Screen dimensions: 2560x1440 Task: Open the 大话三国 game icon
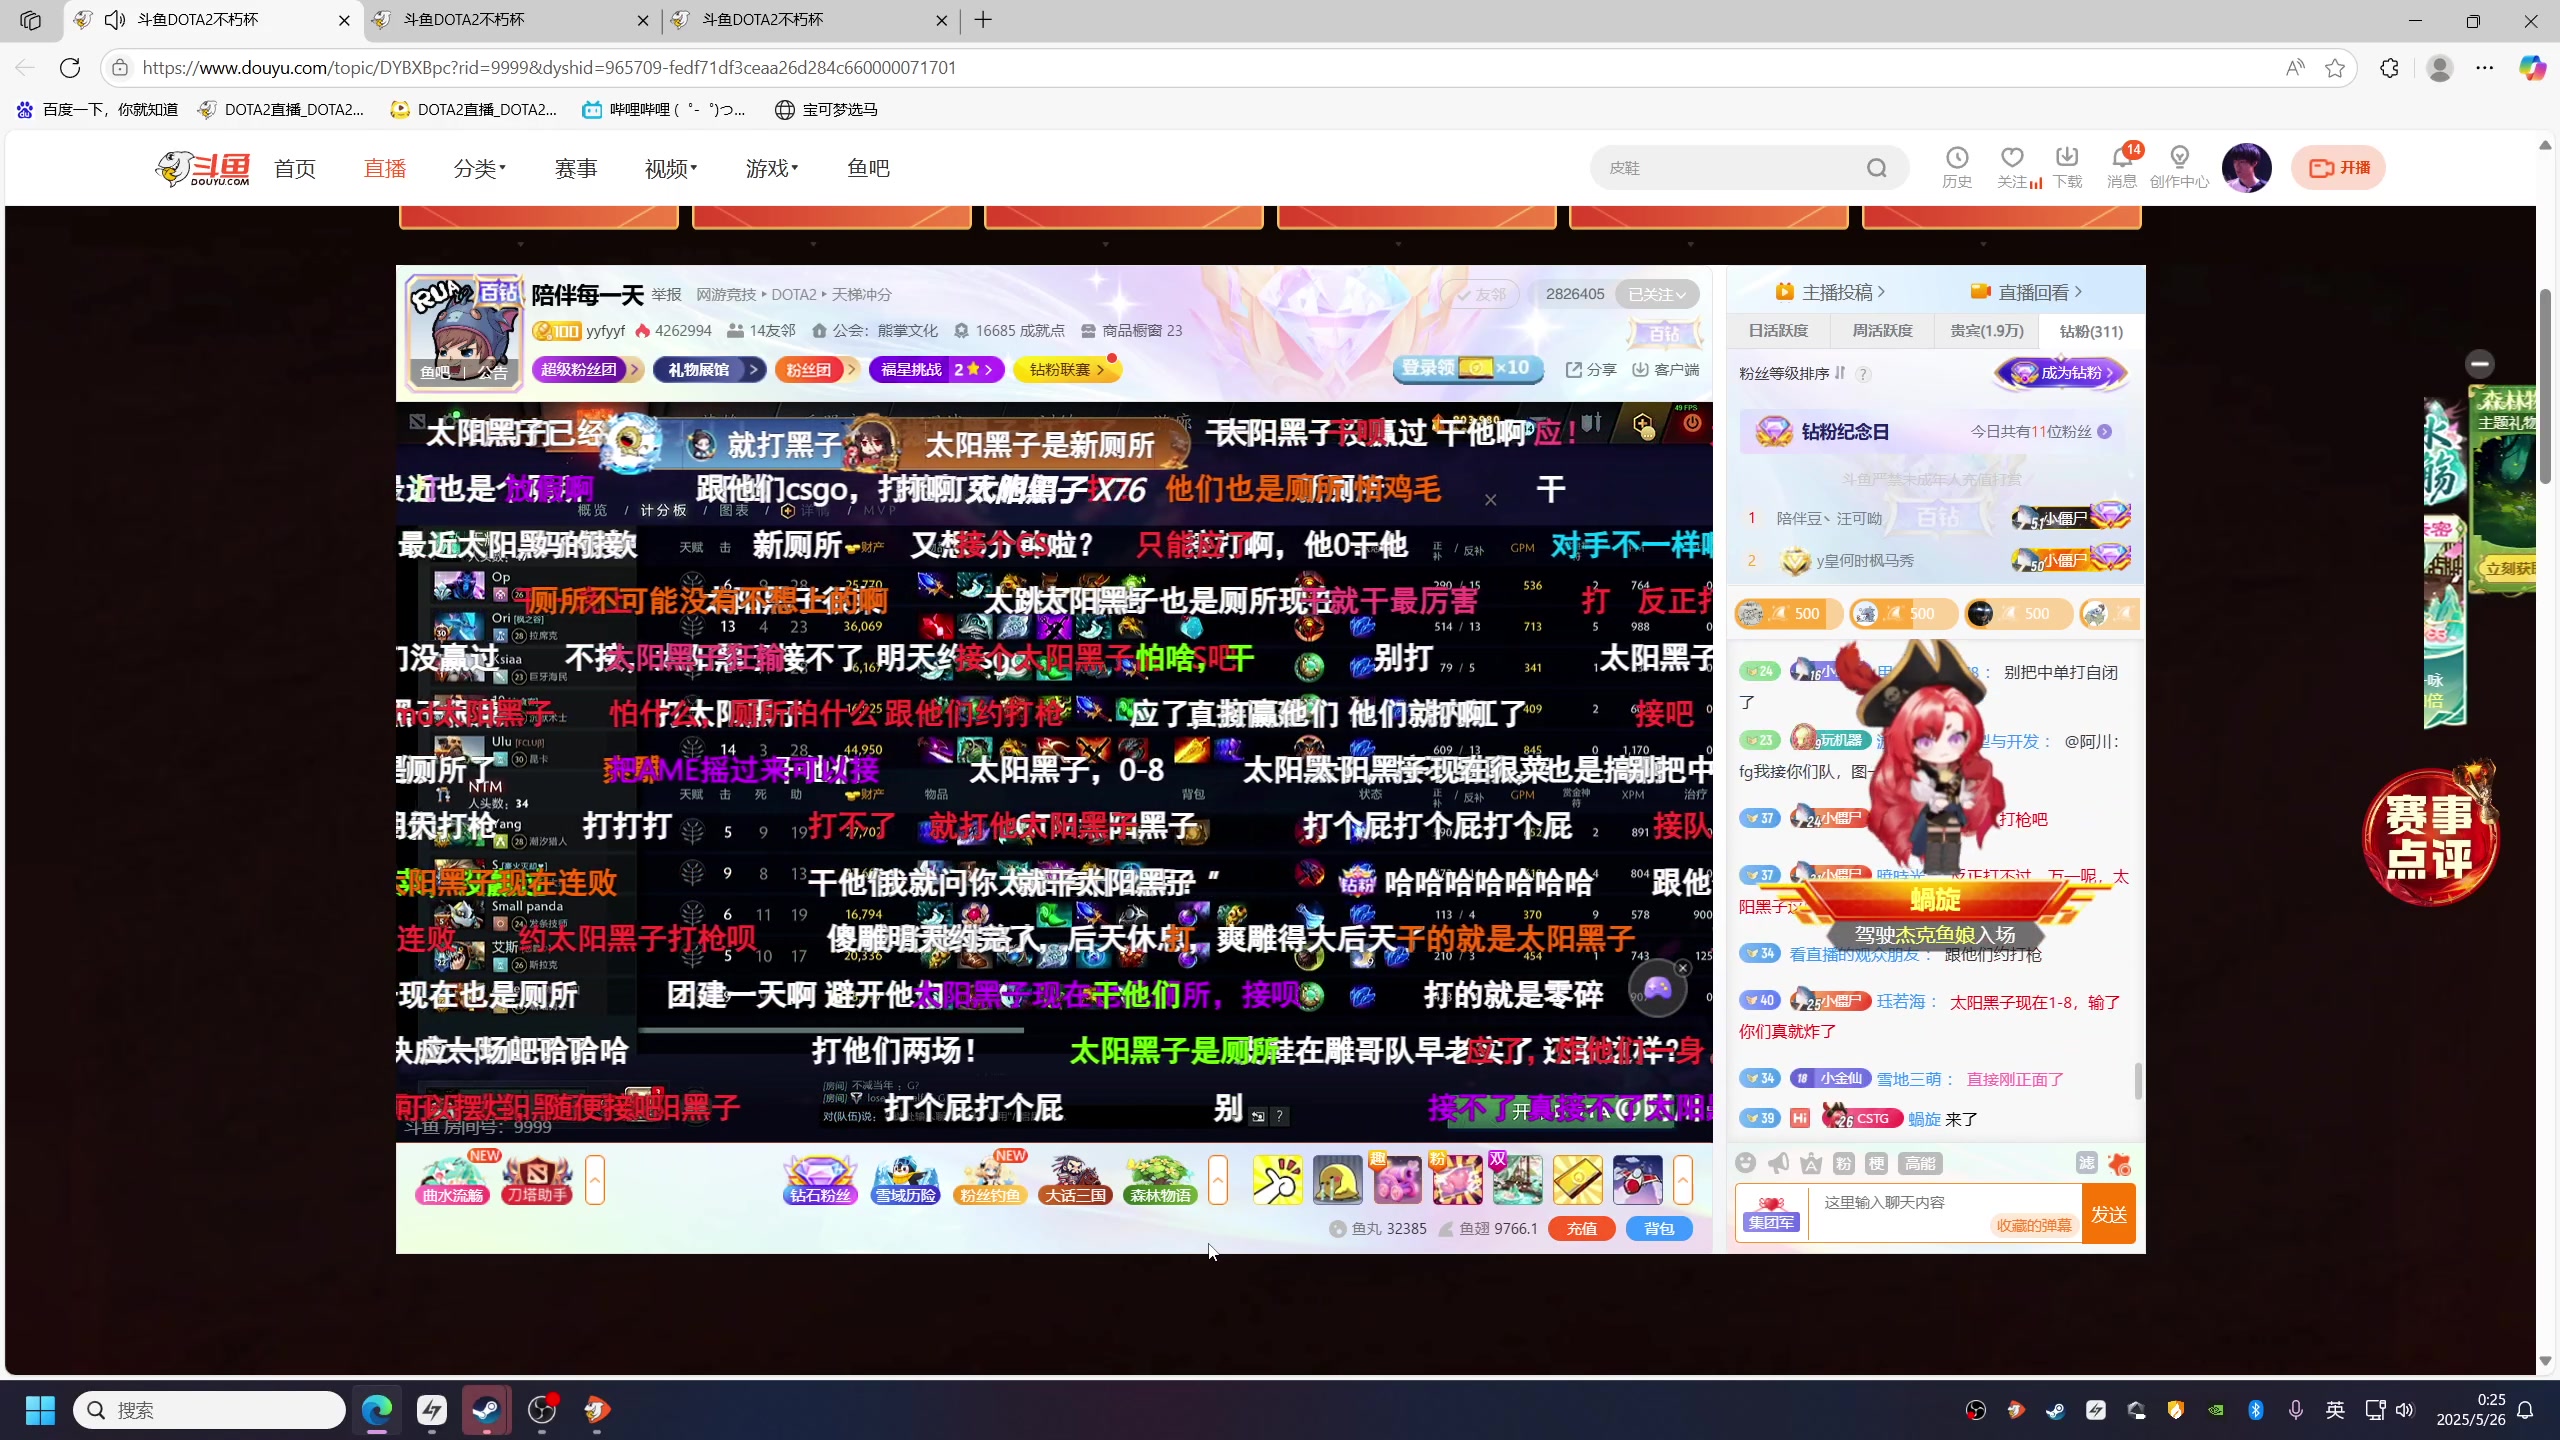1075,1181
